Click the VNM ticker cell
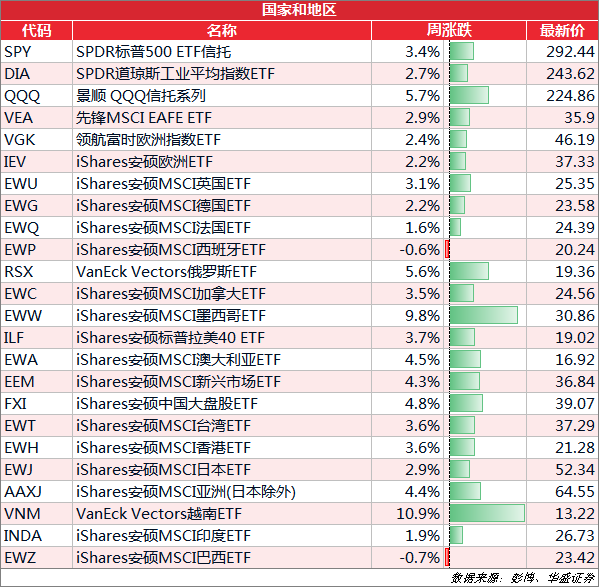The width and height of the screenshot is (600, 588). (36, 513)
